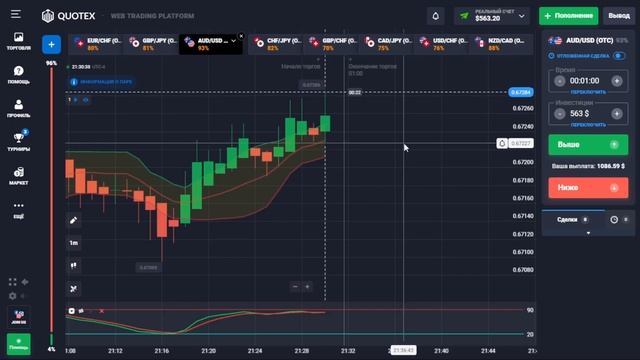Remove oscillator indicator with red X
This screenshot has height=360, width=640.
click(102, 311)
